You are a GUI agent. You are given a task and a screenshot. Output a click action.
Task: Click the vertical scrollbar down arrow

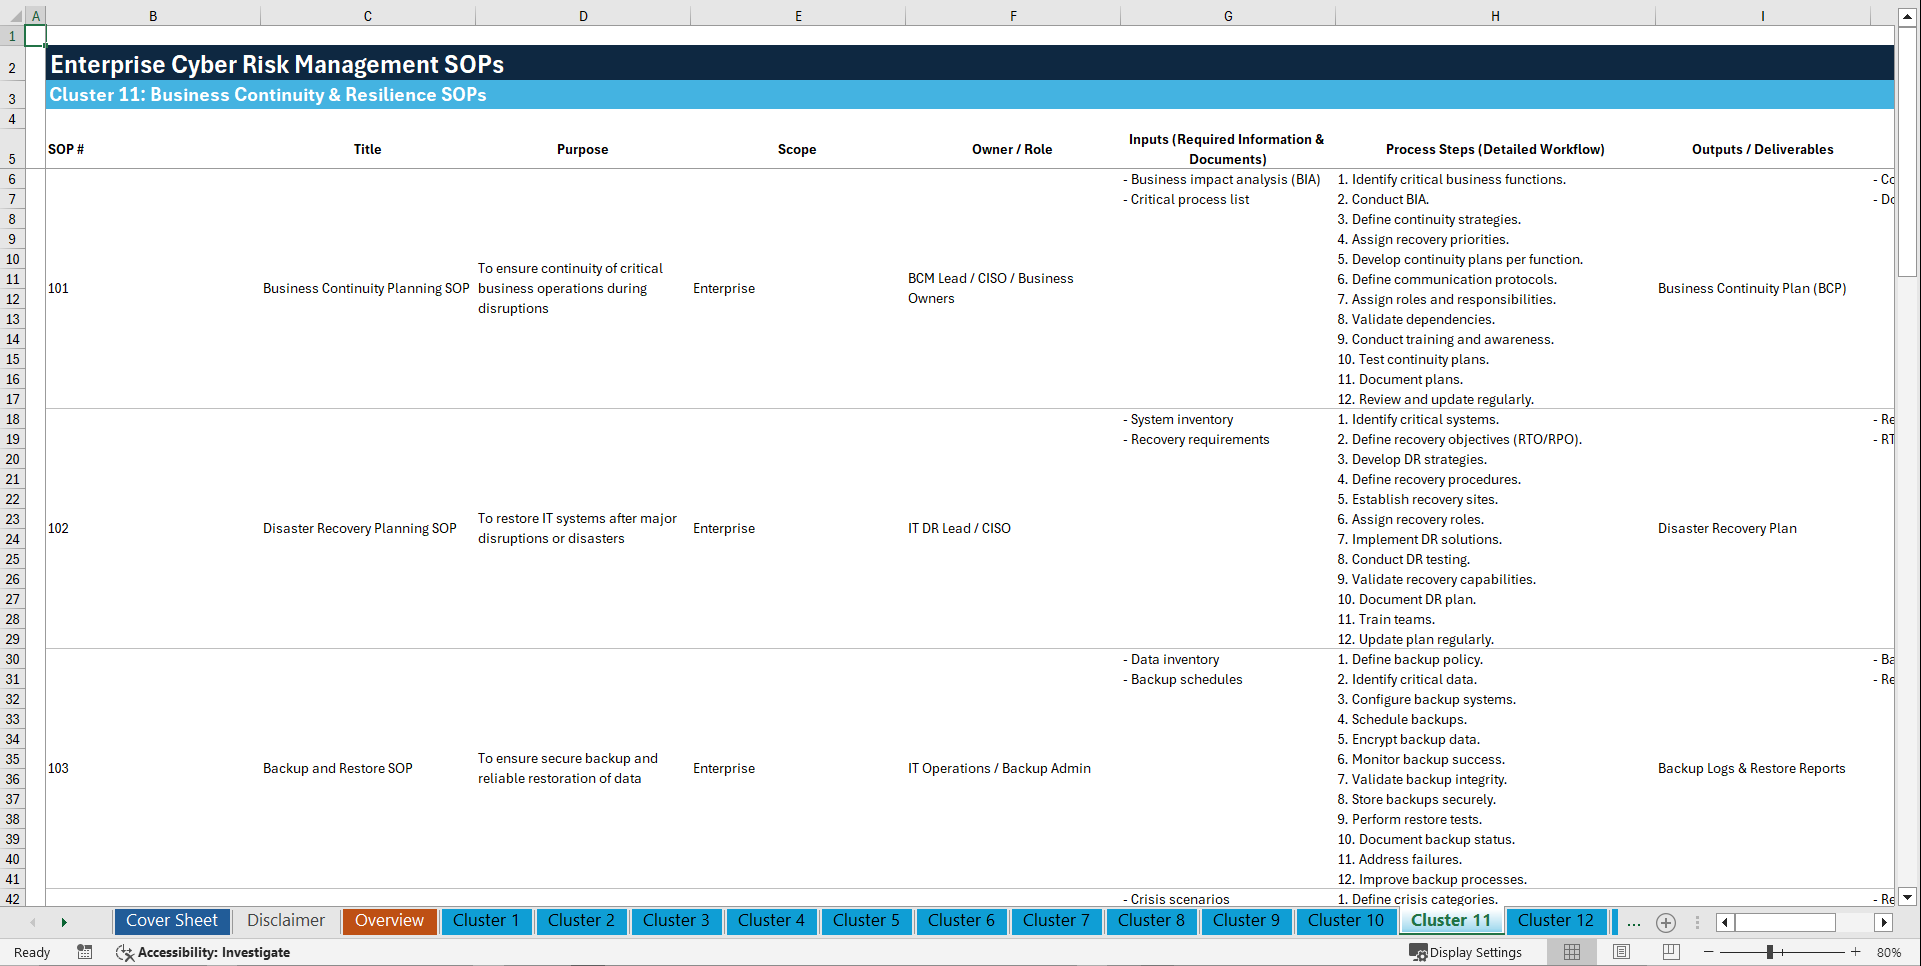click(x=1908, y=898)
